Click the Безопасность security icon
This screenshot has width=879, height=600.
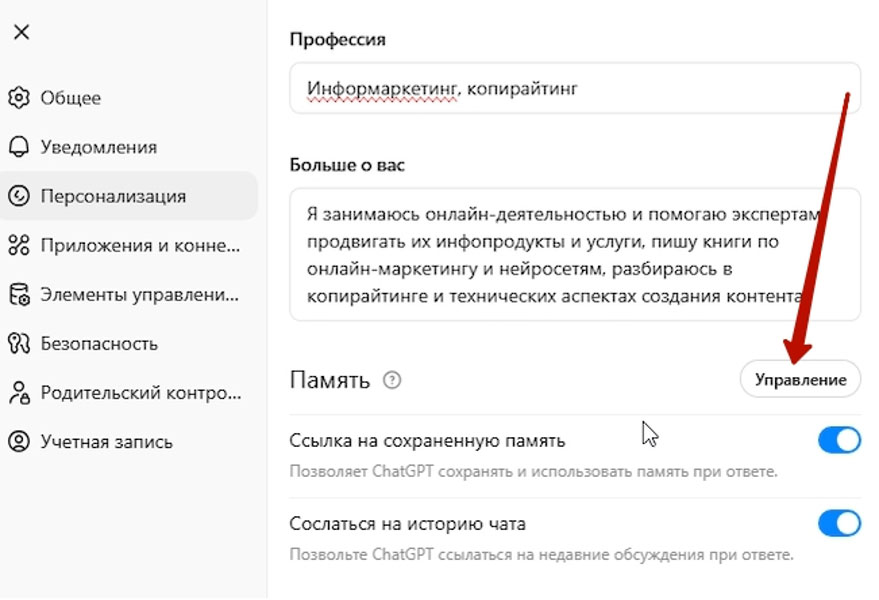(19, 343)
